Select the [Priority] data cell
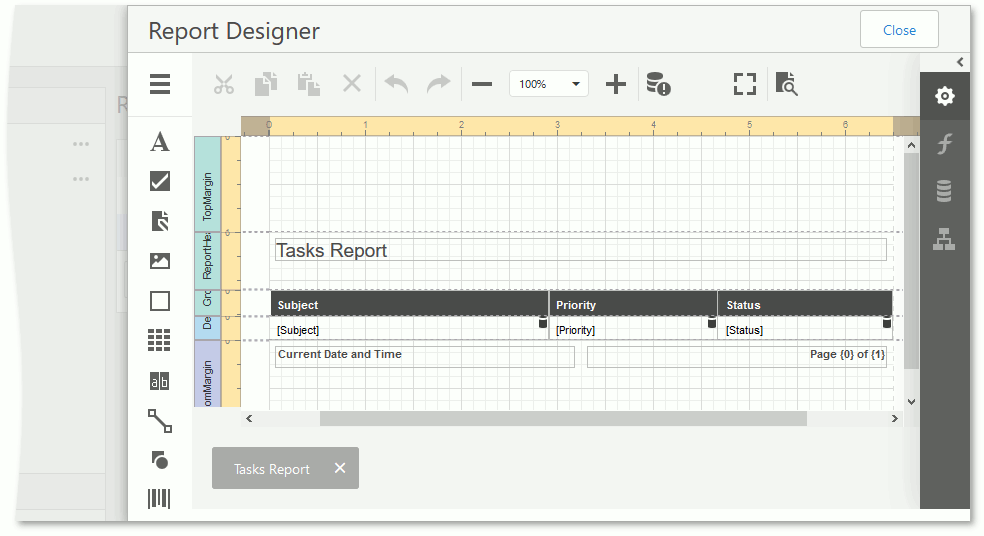The height and width of the screenshot is (536, 984). (633, 329)
